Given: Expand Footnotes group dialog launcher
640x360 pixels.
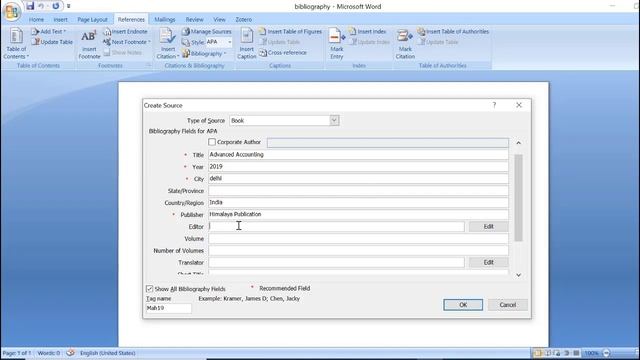Looking at the screenshot, I should [x=148, y=65].
